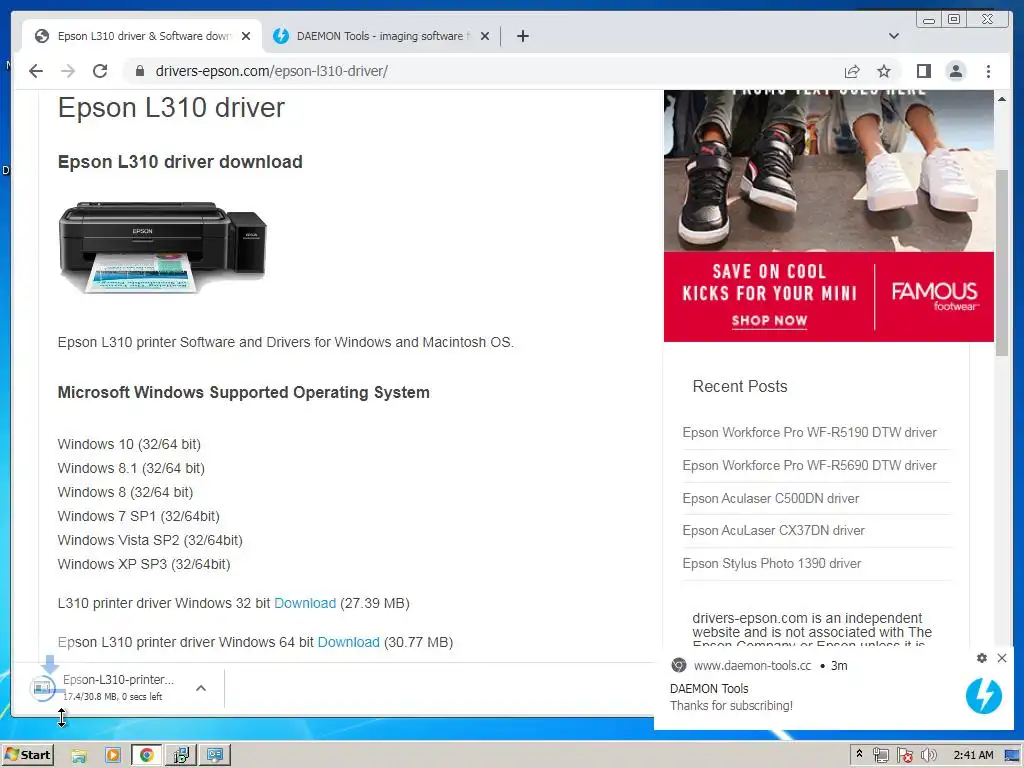Open the Chrome profile menu
This screenshot has height=768, width=1024.
point(955,71)
